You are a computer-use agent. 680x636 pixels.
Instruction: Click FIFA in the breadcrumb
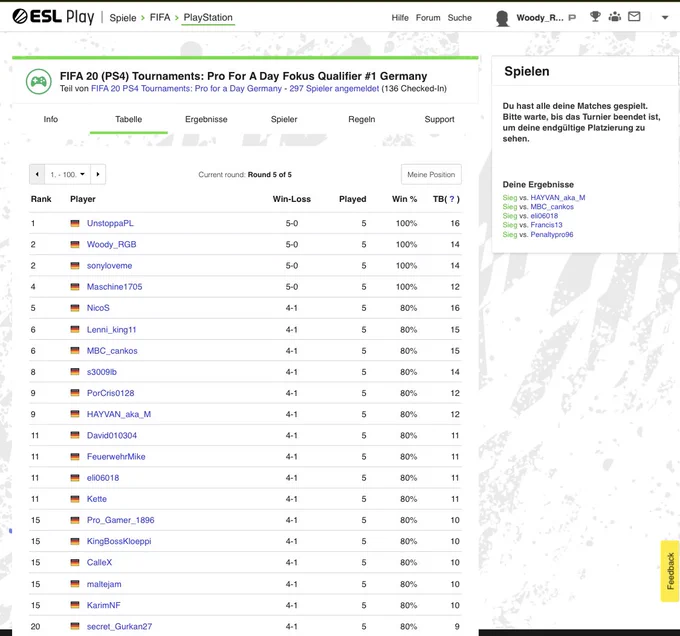click(160, 17)
